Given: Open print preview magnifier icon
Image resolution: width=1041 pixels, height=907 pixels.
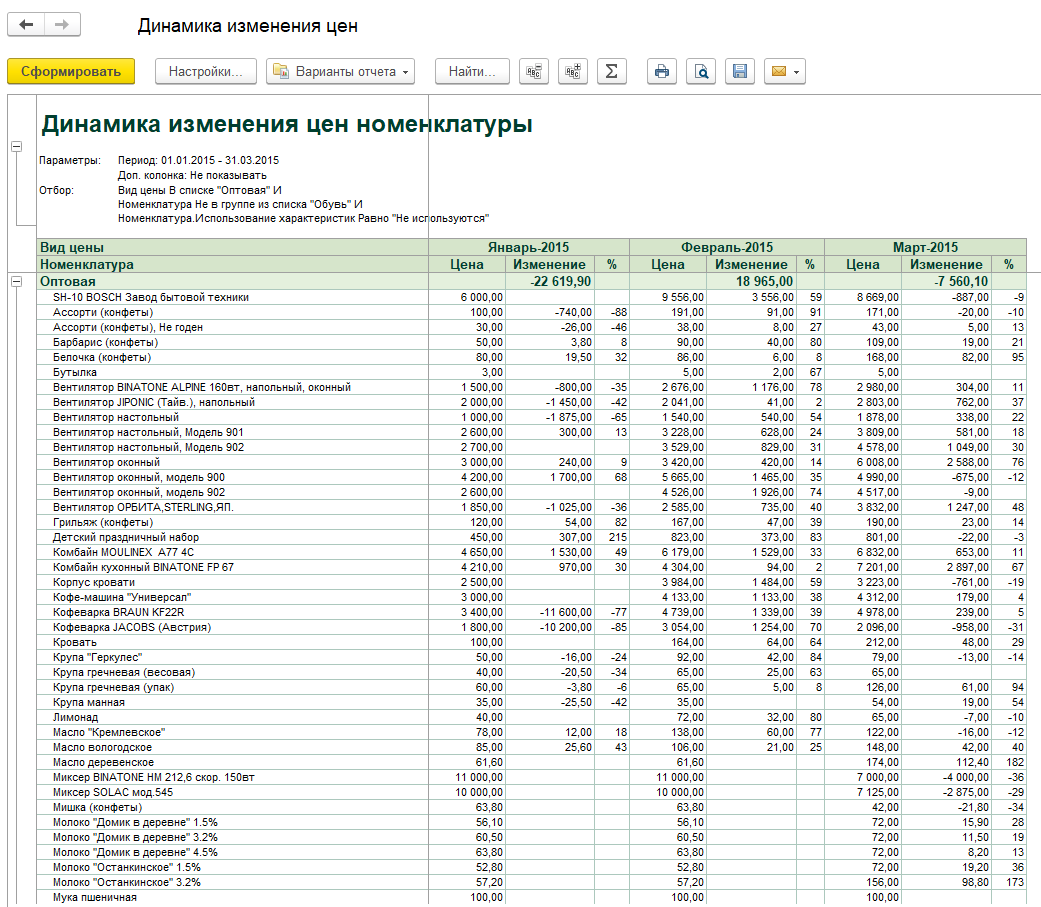Looking at the screenshot, I should [x=701, y=71].
